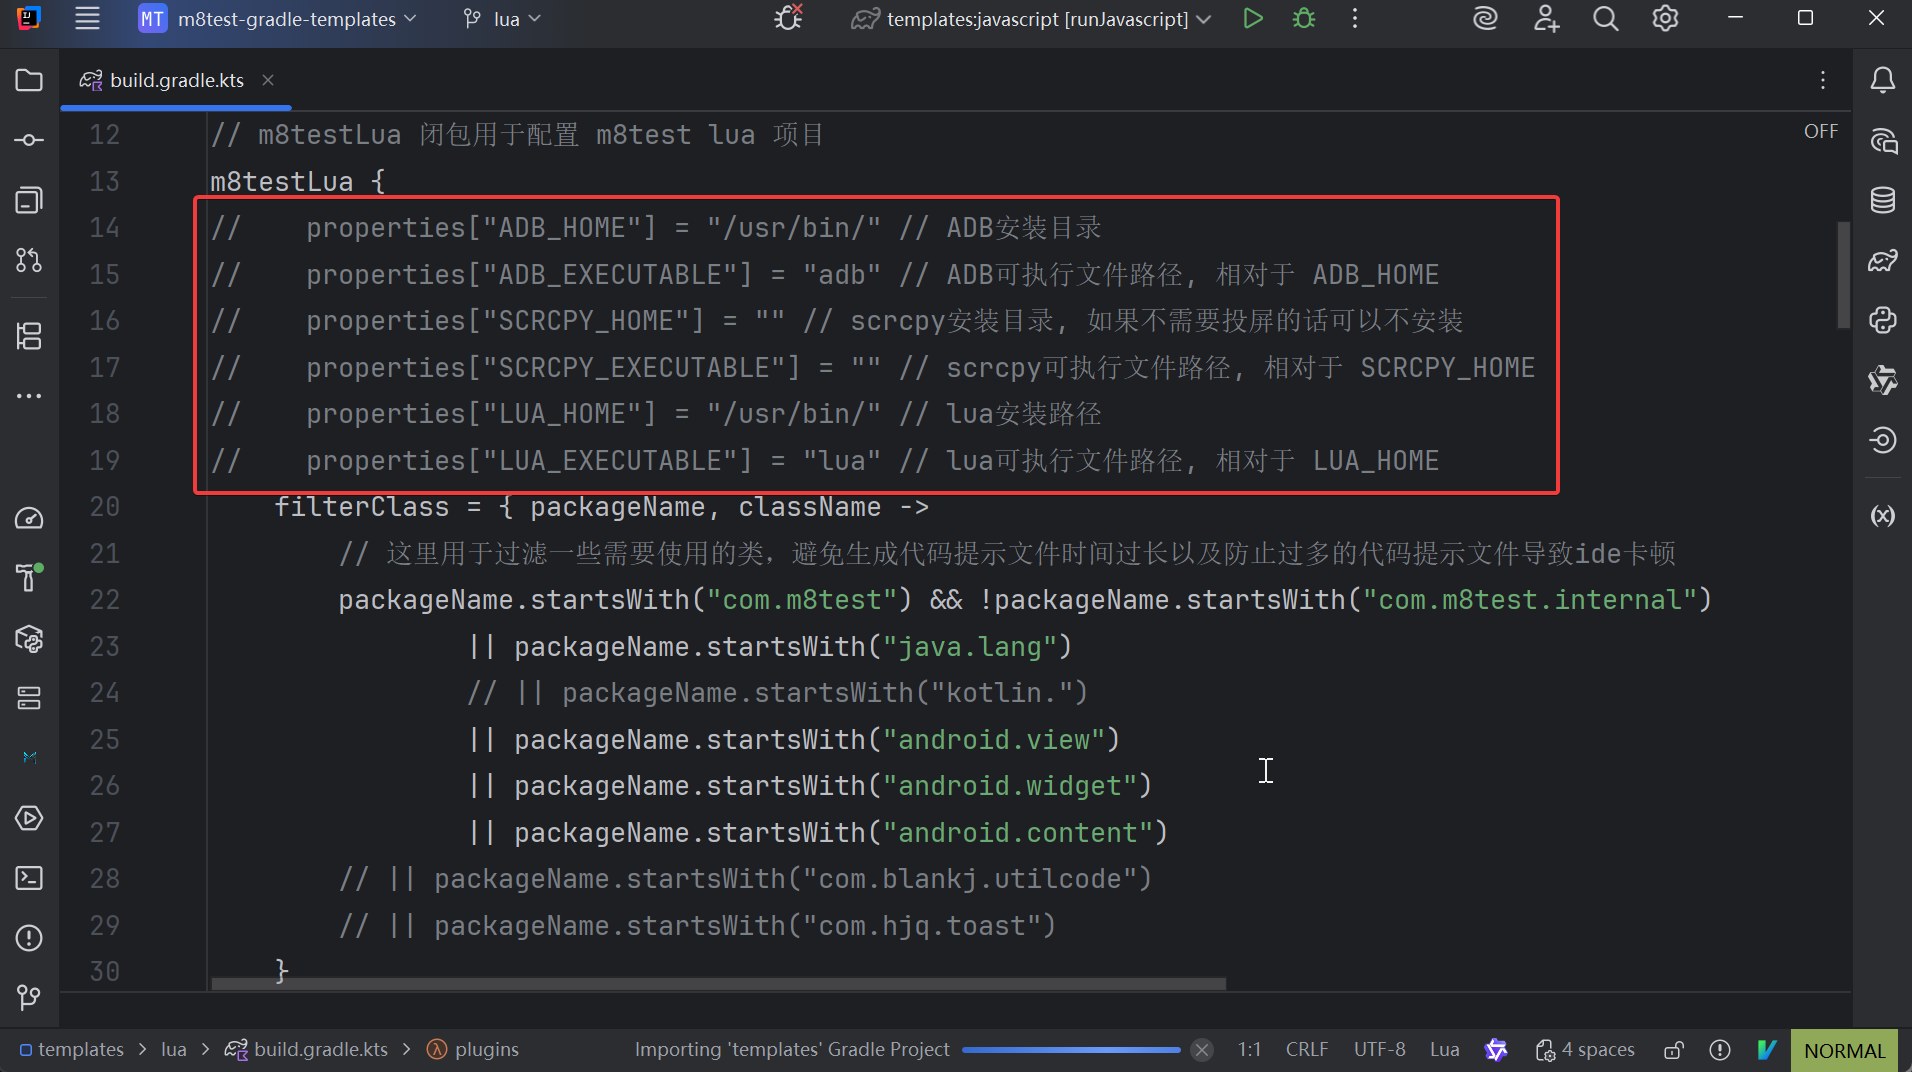The image size is (1912, 1072).
Task: Open the Terminal tool window
Action: tap(29, 878)
